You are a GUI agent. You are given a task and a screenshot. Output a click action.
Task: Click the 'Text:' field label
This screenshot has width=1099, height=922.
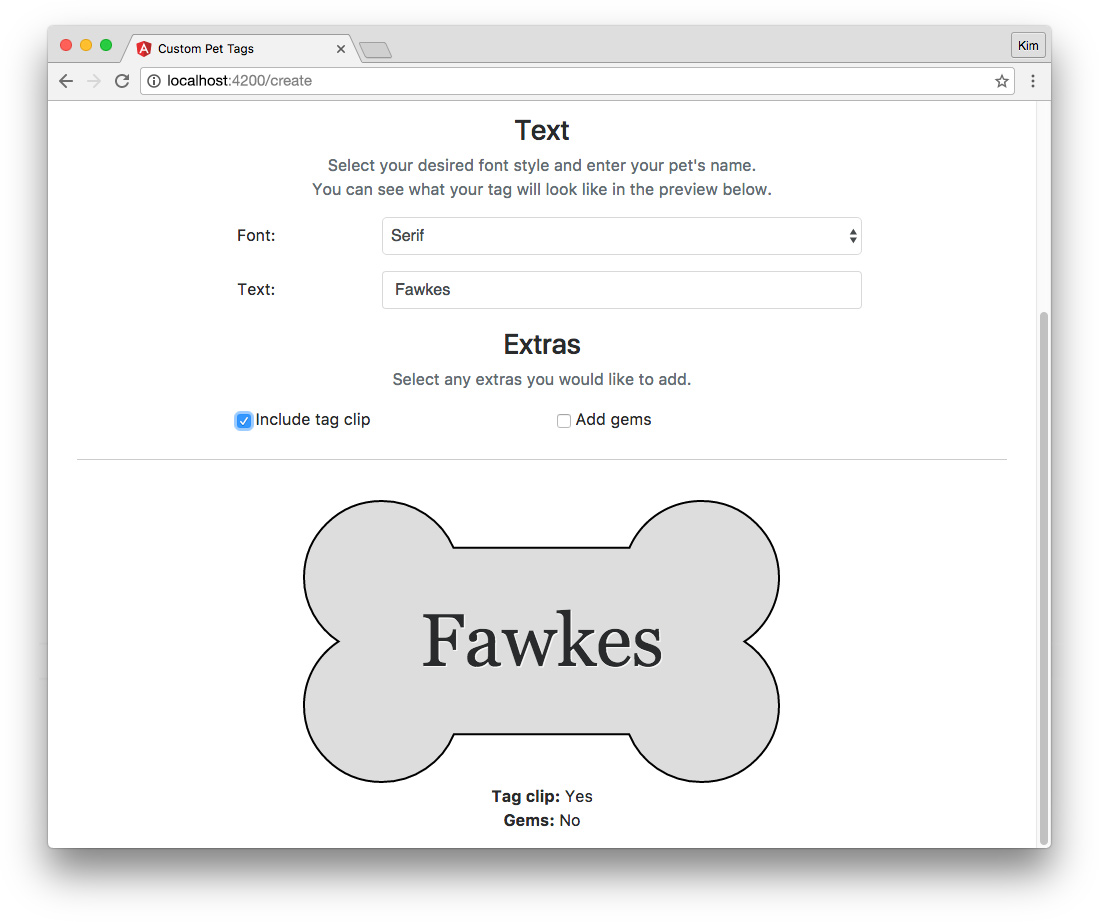[x=256, y=290]
